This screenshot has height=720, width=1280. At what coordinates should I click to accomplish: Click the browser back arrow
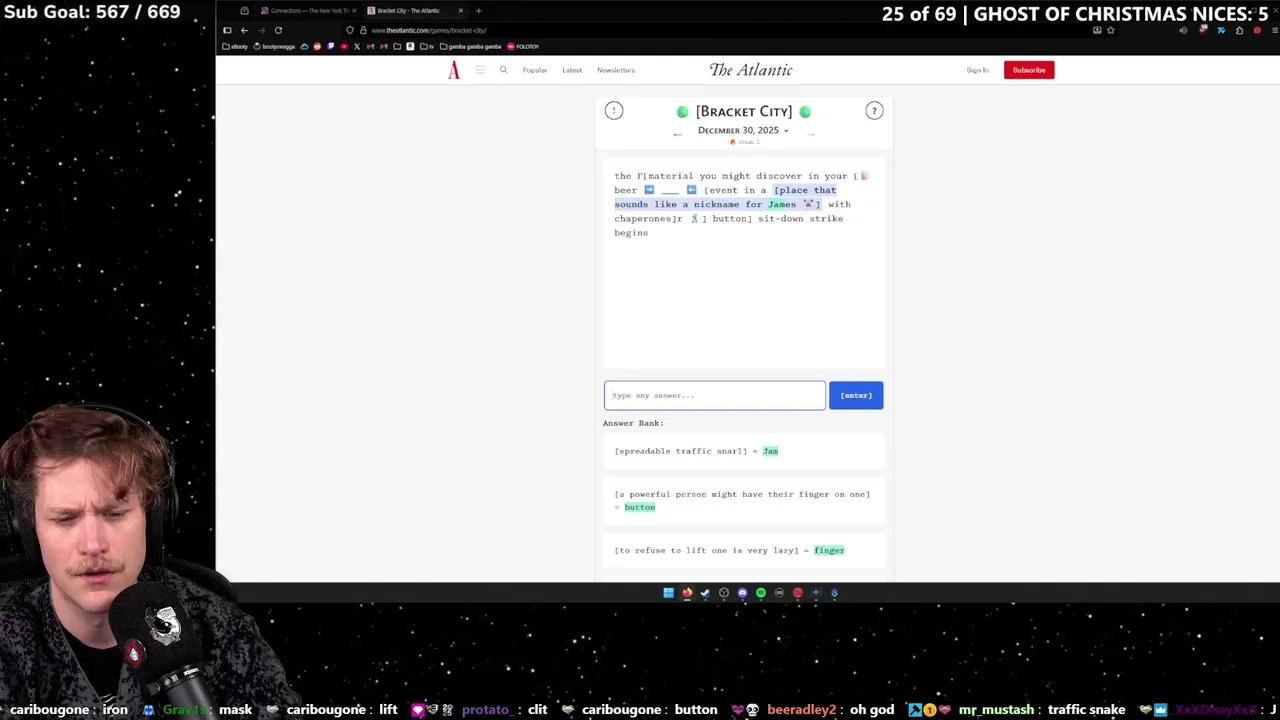pyautogui.click(x=244, y=30)
